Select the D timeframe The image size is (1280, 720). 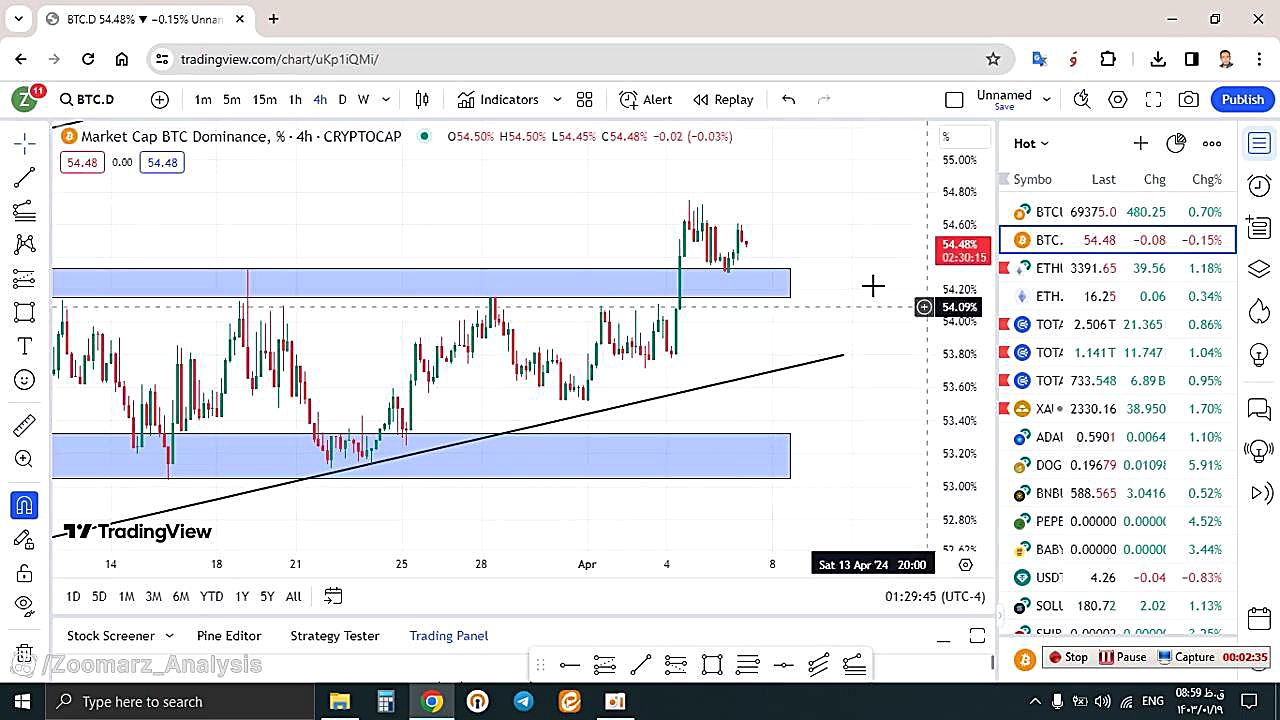coord(342,99)
